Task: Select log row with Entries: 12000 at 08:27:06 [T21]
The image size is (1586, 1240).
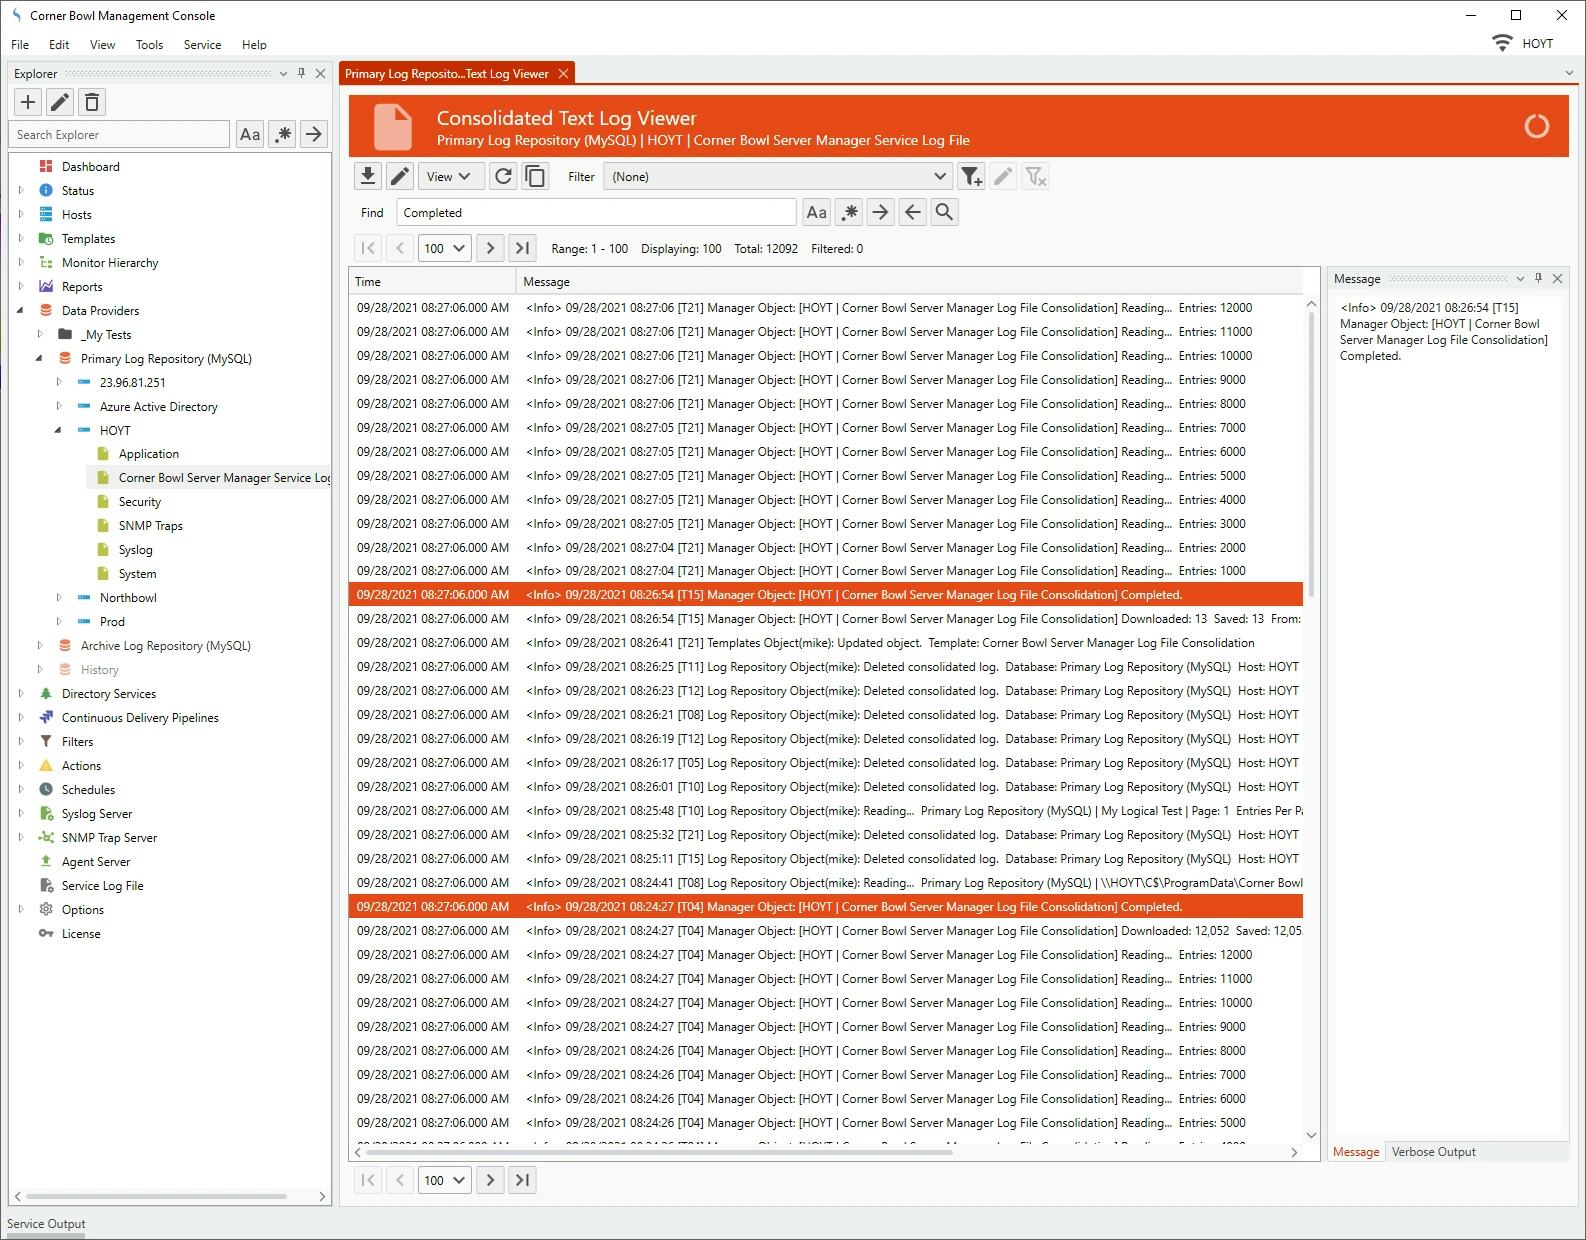Action: click(826, 307)
